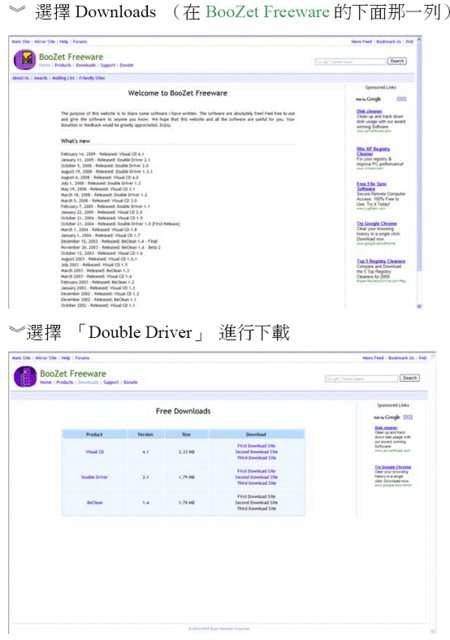Screen dimensions: 450x640
Task: Click the Search button on the Welcome page
Action: [x=397, y=61]
